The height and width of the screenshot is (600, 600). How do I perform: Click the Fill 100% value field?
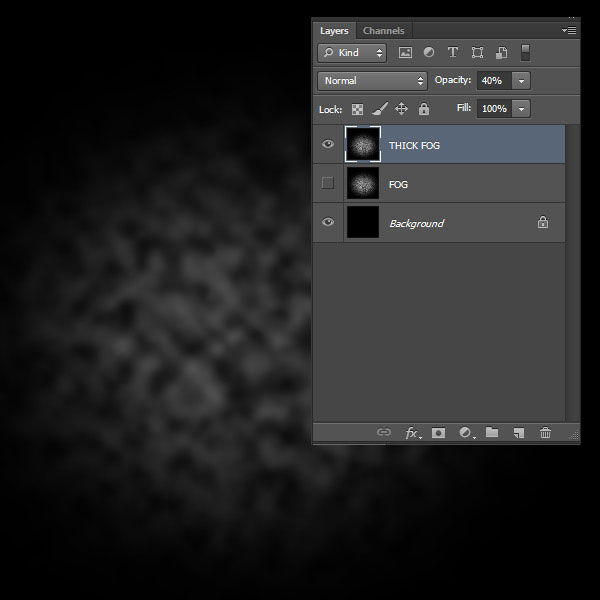494,109
